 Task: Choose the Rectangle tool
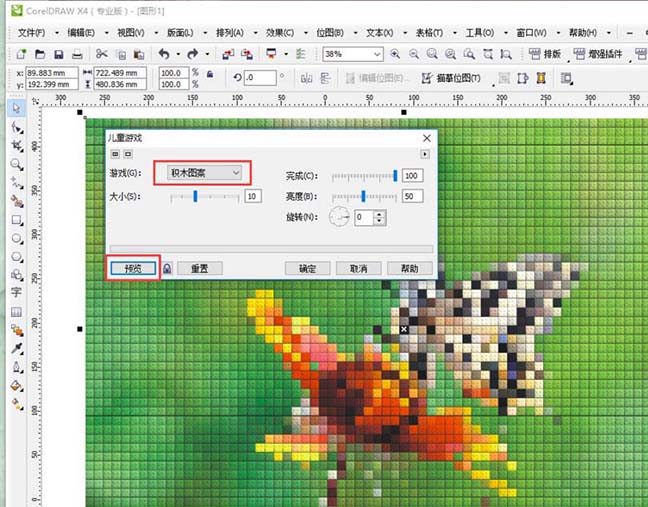(17, 219)
